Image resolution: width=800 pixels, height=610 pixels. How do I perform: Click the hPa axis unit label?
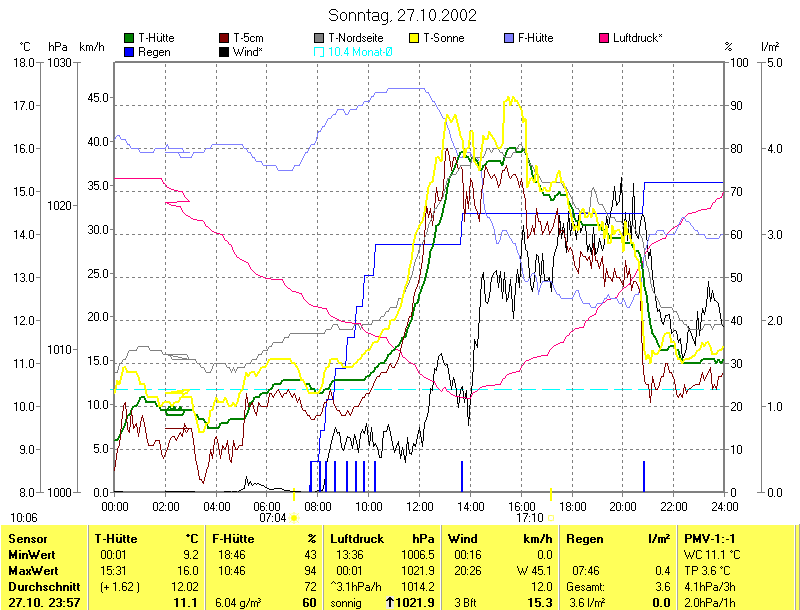(58, 47)
